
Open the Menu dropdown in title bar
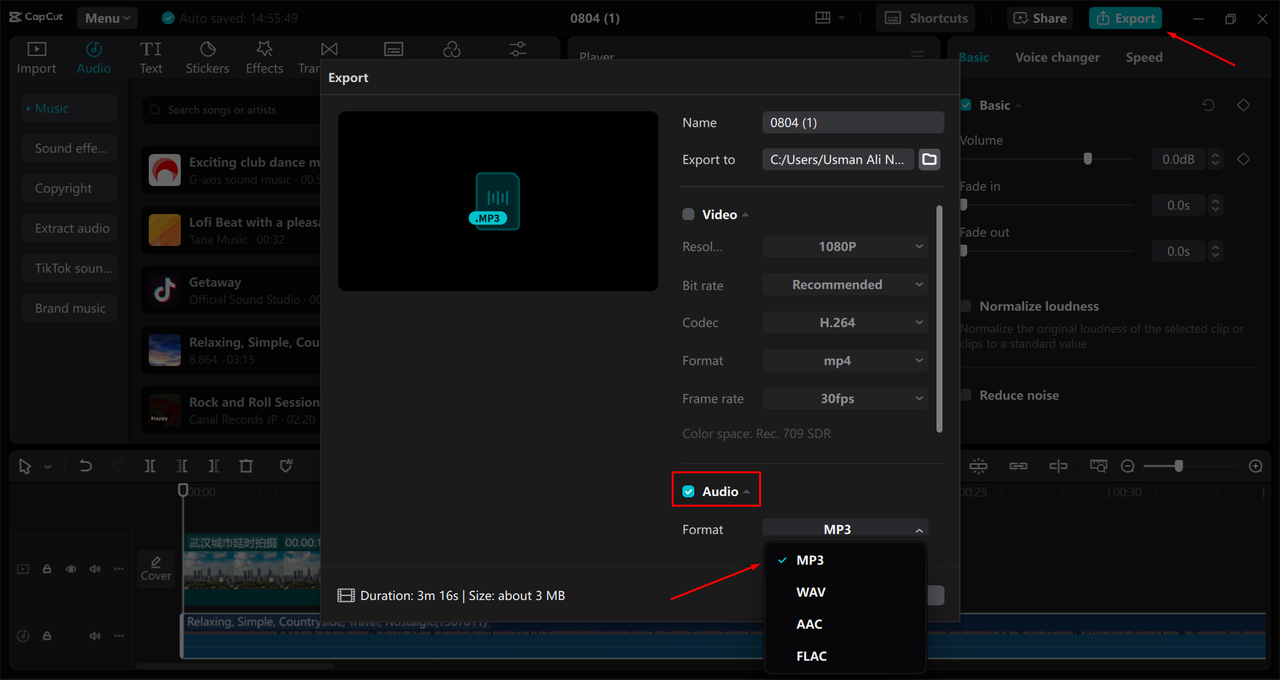(x=107, y=18)
